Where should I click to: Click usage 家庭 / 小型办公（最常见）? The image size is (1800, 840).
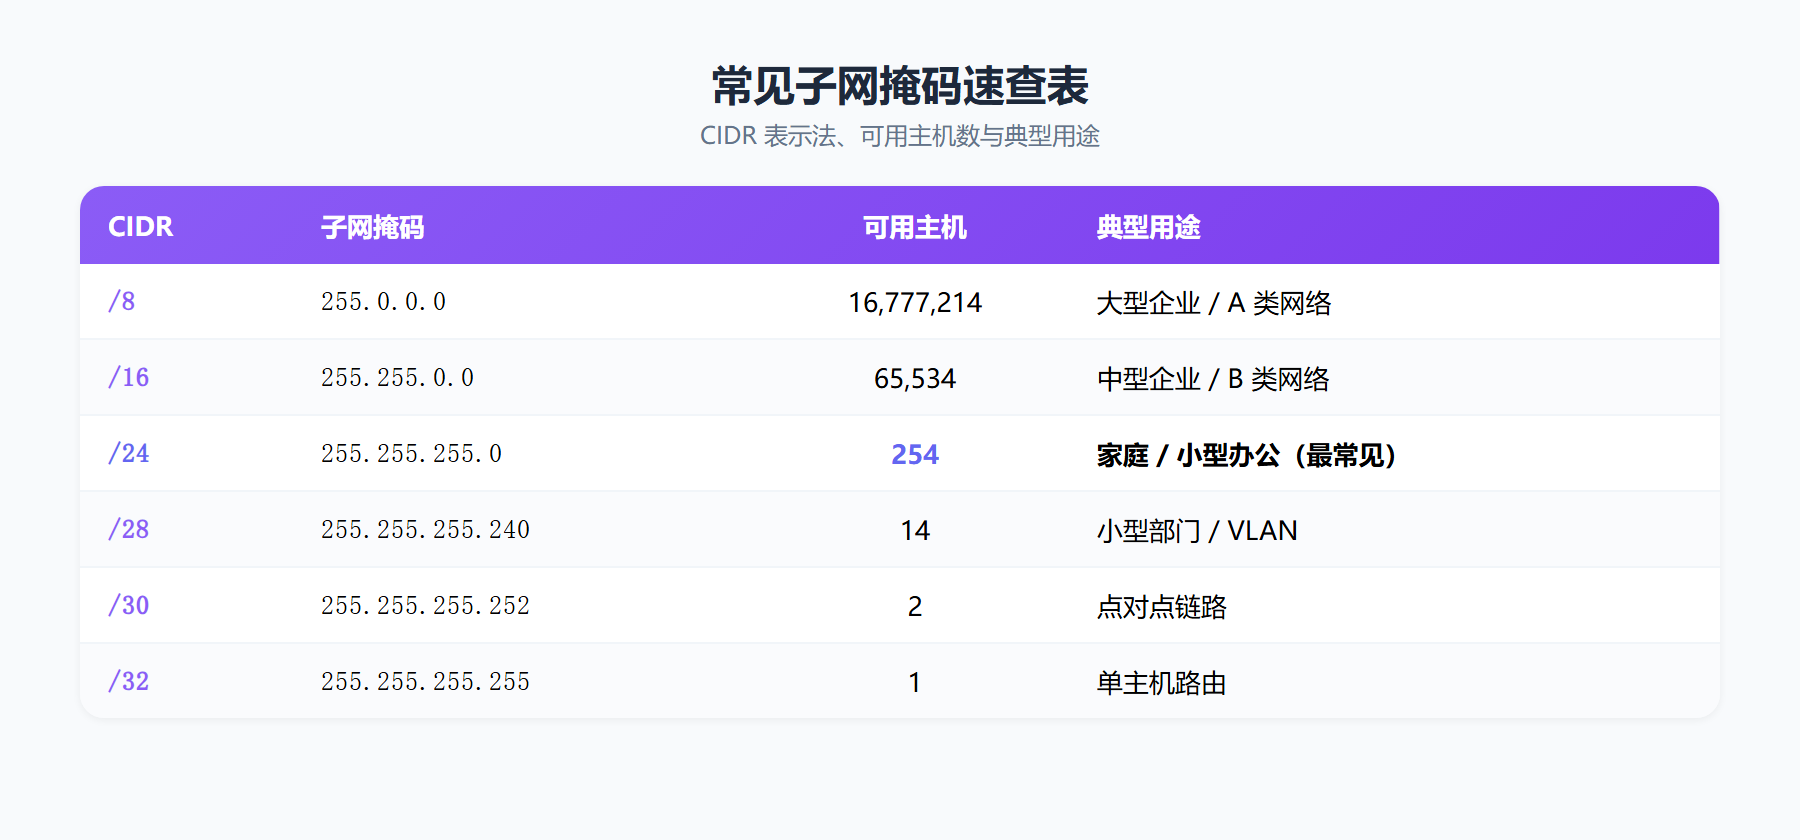1247,455
